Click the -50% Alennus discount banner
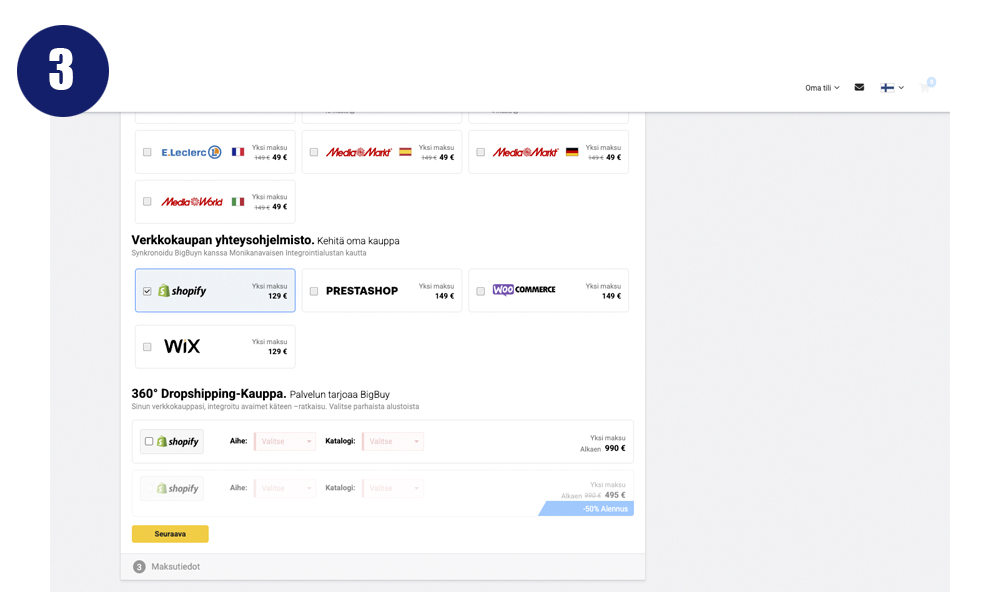The height and width of the screenshot is (615, 1000). (x=587, y=508)
